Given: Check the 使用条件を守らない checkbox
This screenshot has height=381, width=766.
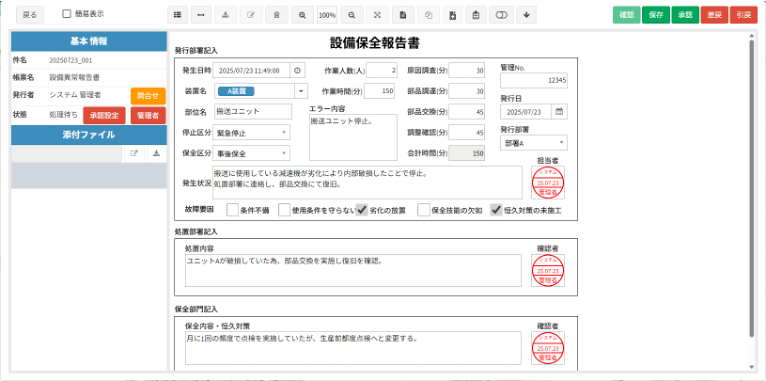Looking at the screenshot, I should 284,210.
